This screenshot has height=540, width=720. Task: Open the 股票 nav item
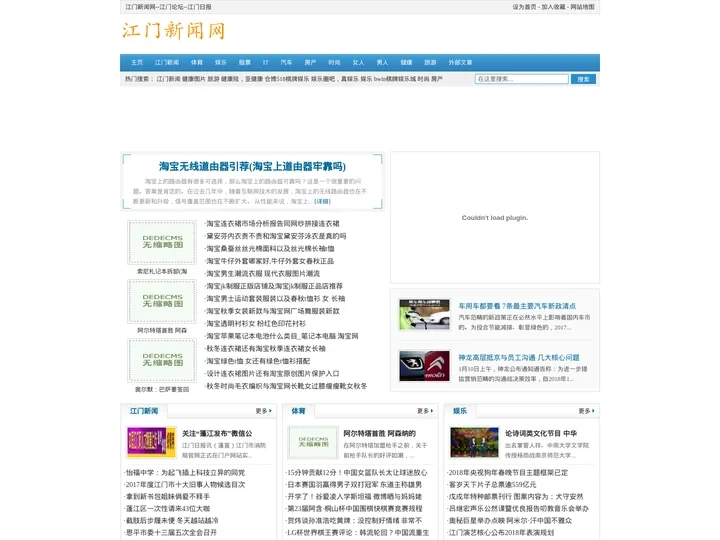point(245,62)
